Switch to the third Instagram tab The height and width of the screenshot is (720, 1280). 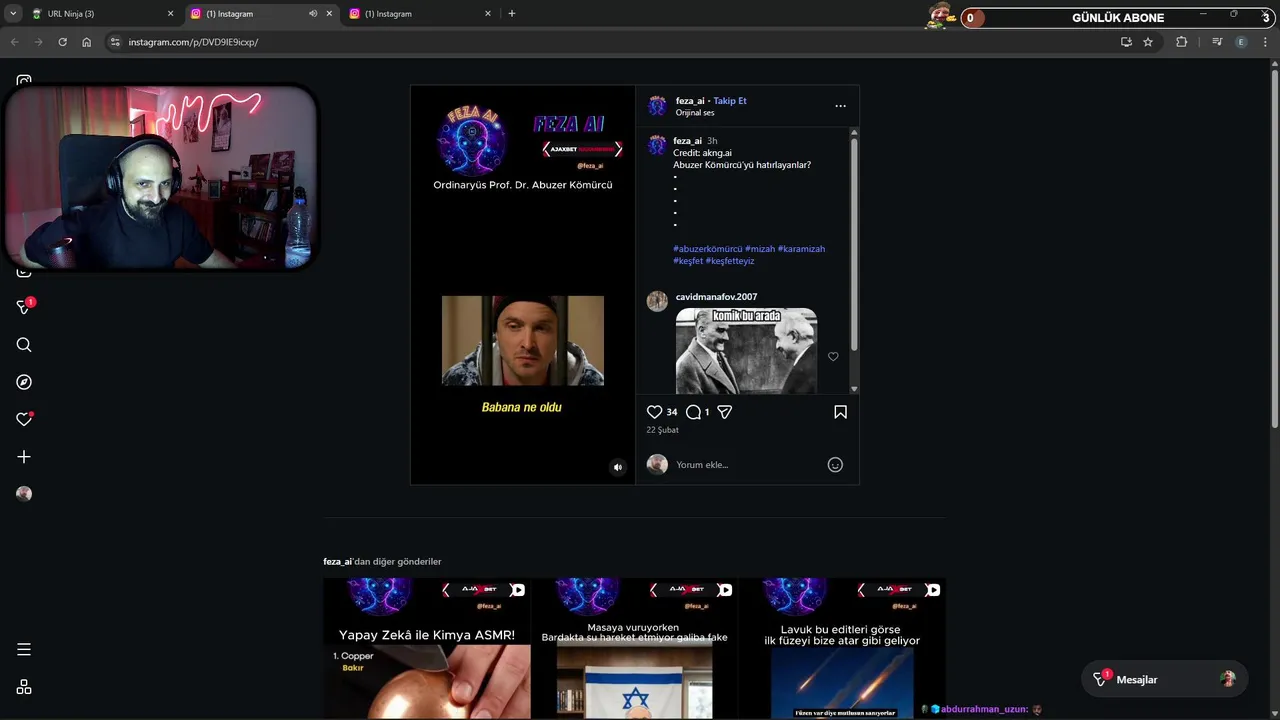[x=421, y=14]
